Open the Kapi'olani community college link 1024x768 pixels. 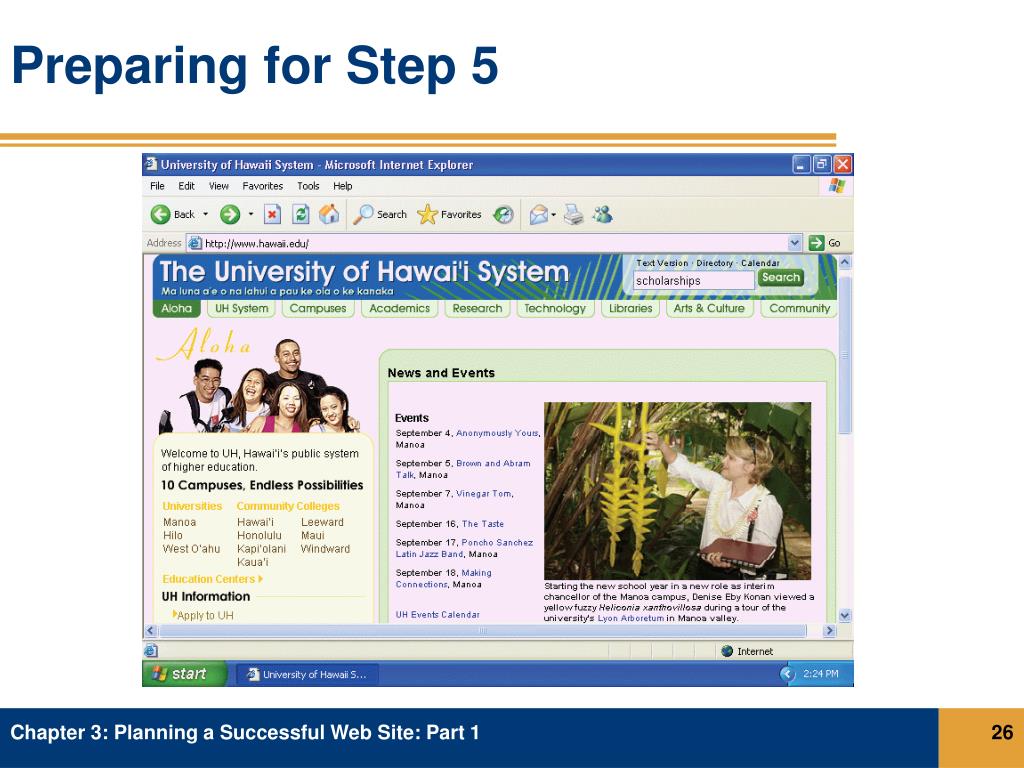(261, 549)
